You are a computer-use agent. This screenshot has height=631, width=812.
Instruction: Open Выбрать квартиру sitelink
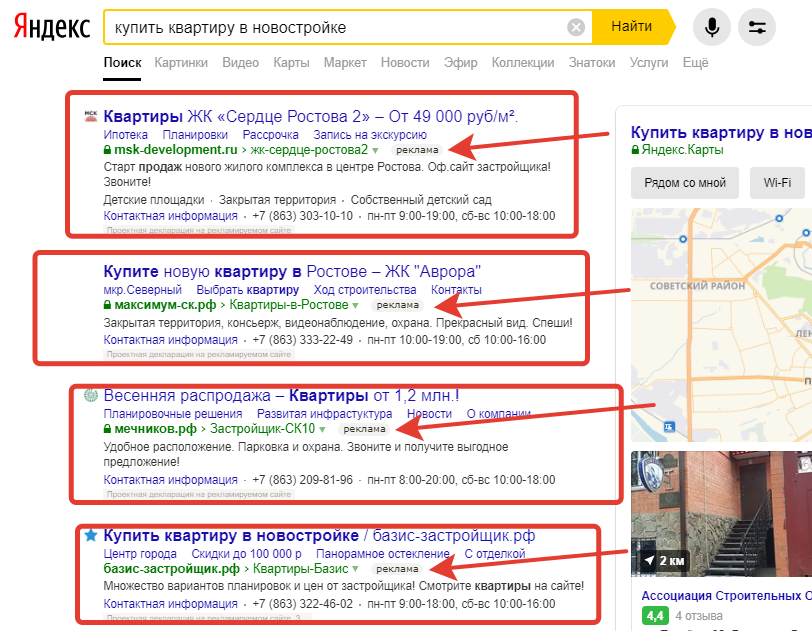(248, 290)
